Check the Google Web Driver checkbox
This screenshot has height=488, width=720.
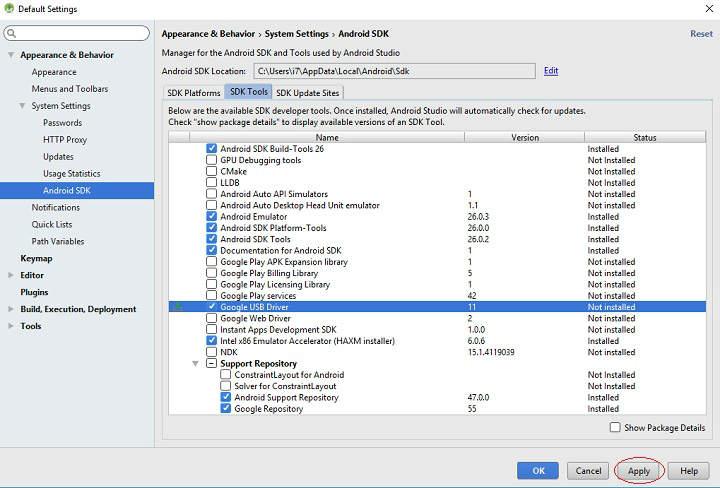coord(211,318)
